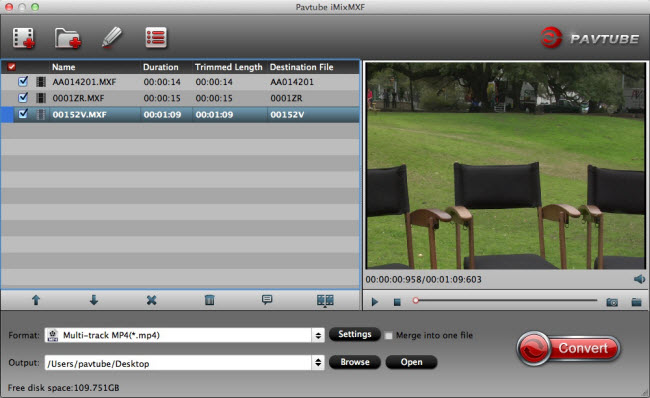Viewport: 650px width, 398px height.
Task: Uncheck the 0001ZR.MXF checkbox
Action: (x=23, y=97)
